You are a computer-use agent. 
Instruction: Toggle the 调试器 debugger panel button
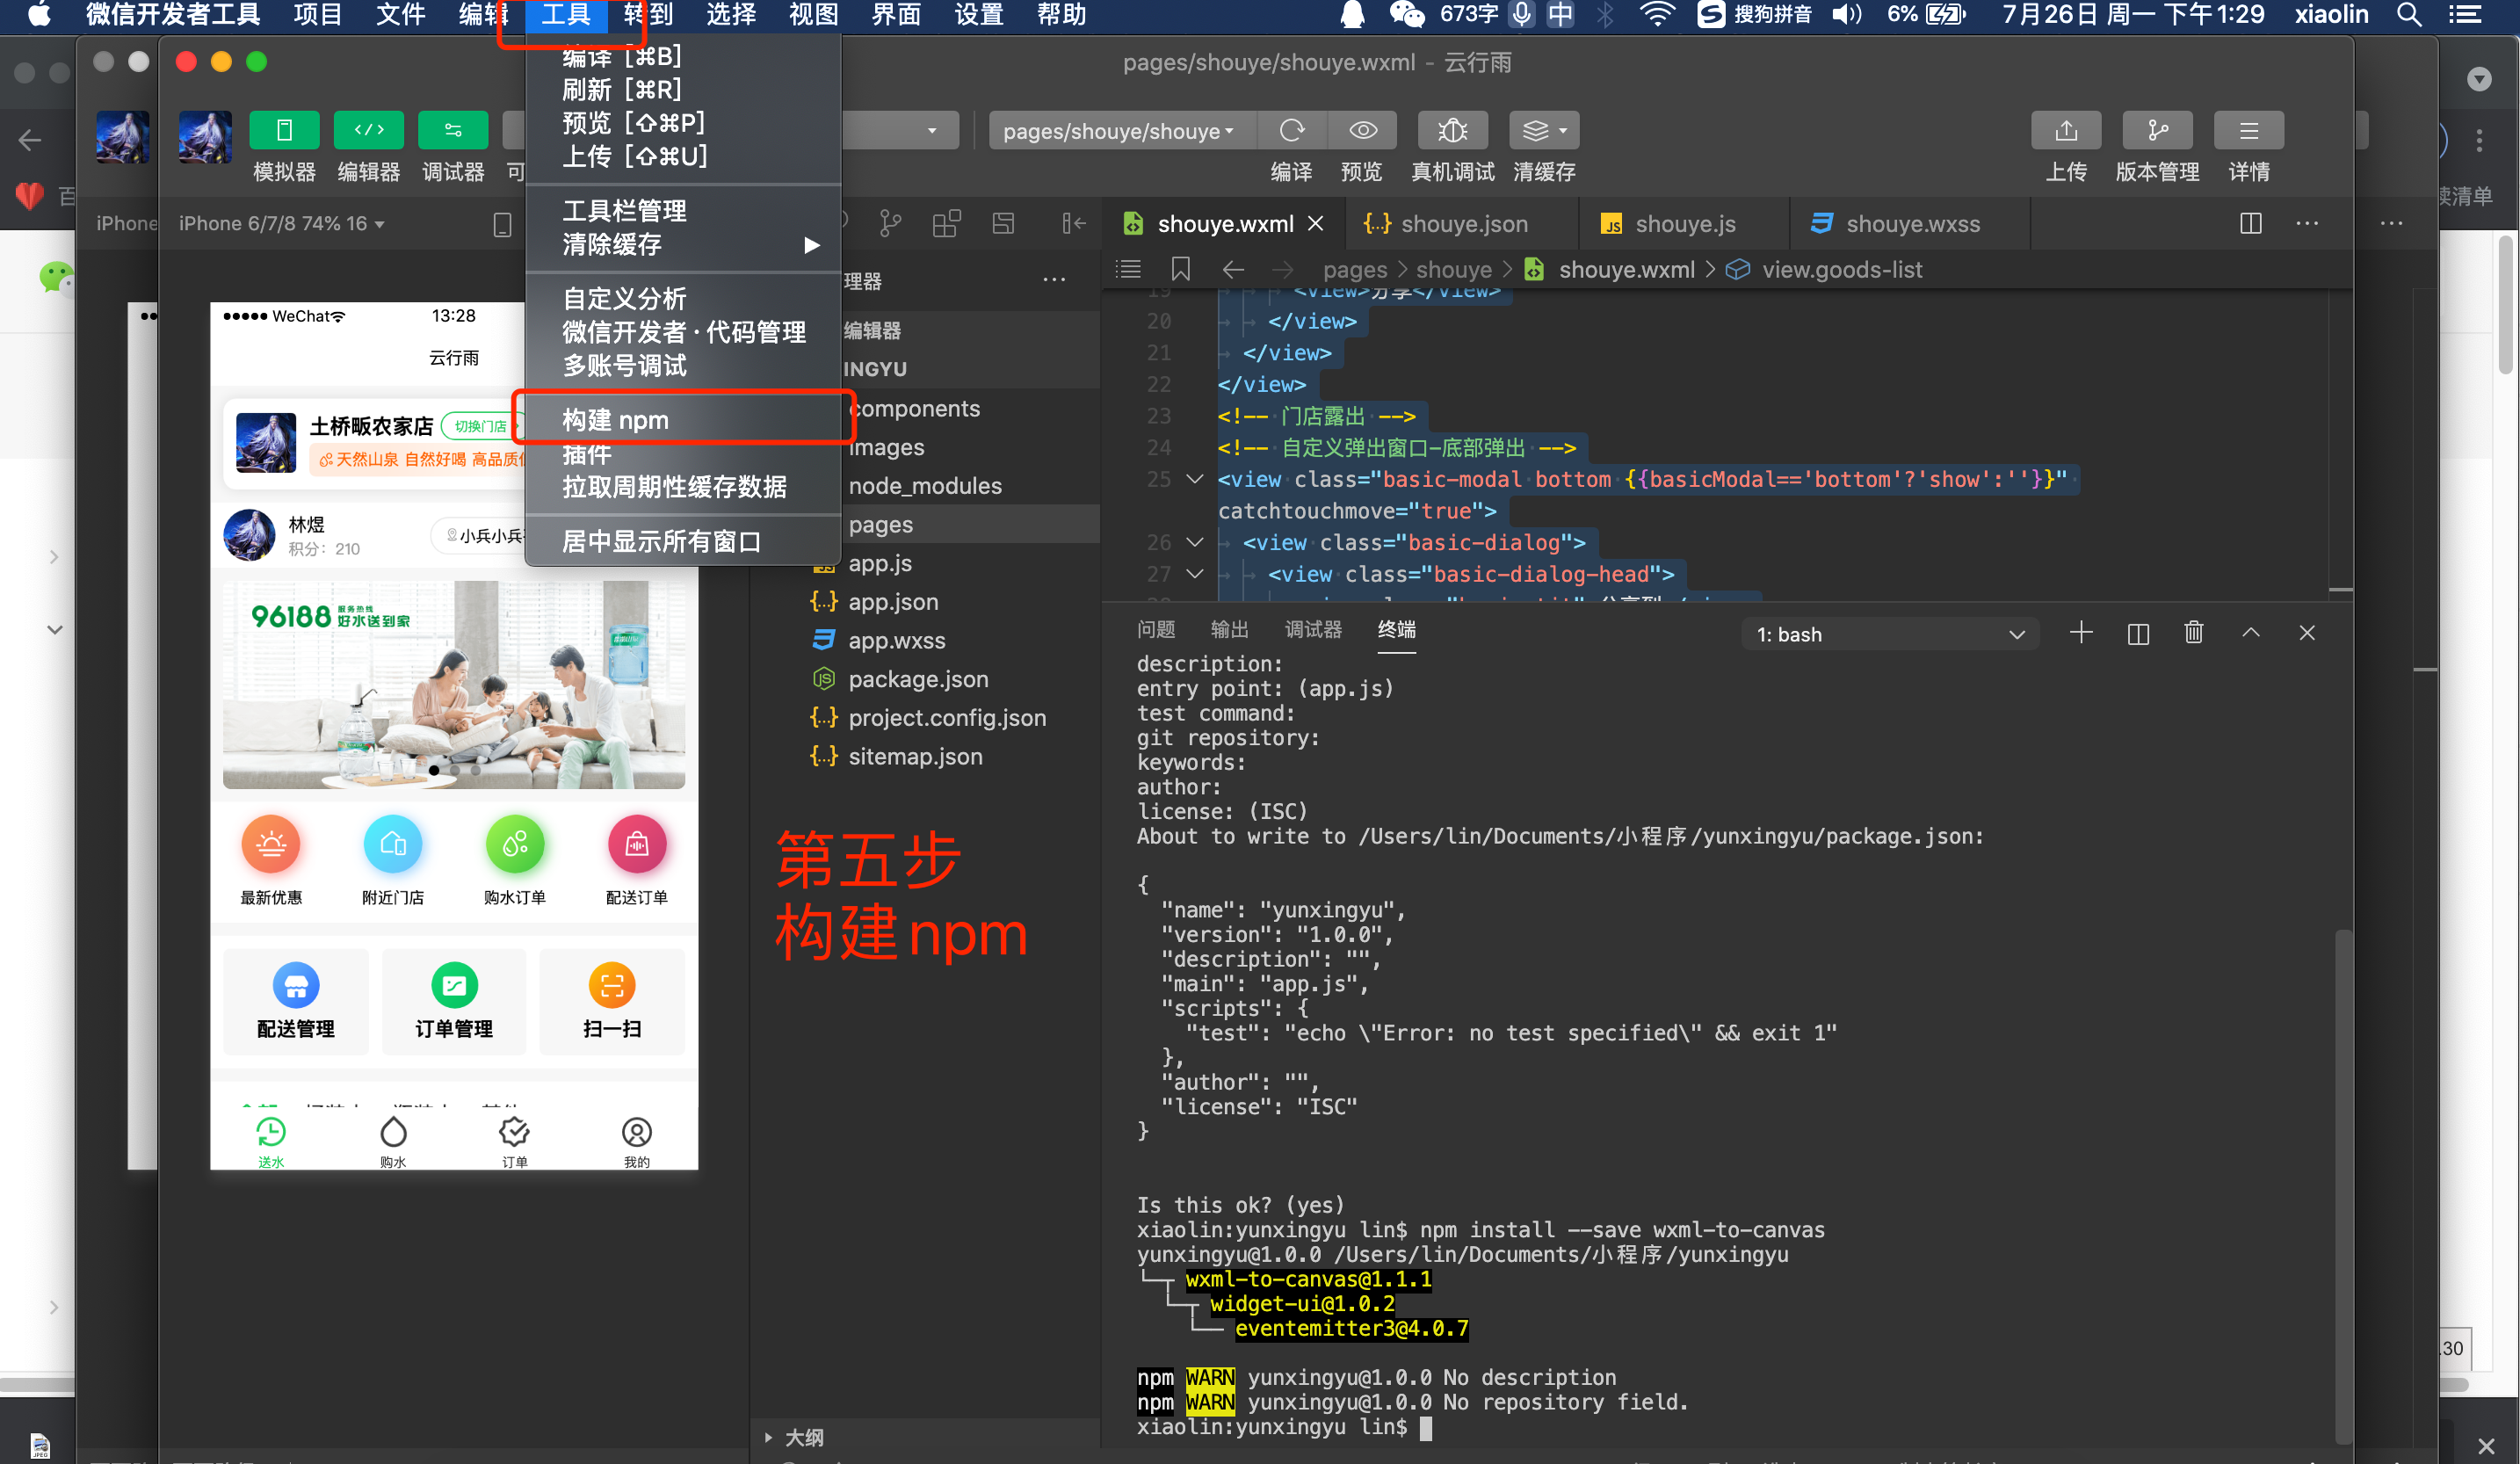[x=453, y=131]
